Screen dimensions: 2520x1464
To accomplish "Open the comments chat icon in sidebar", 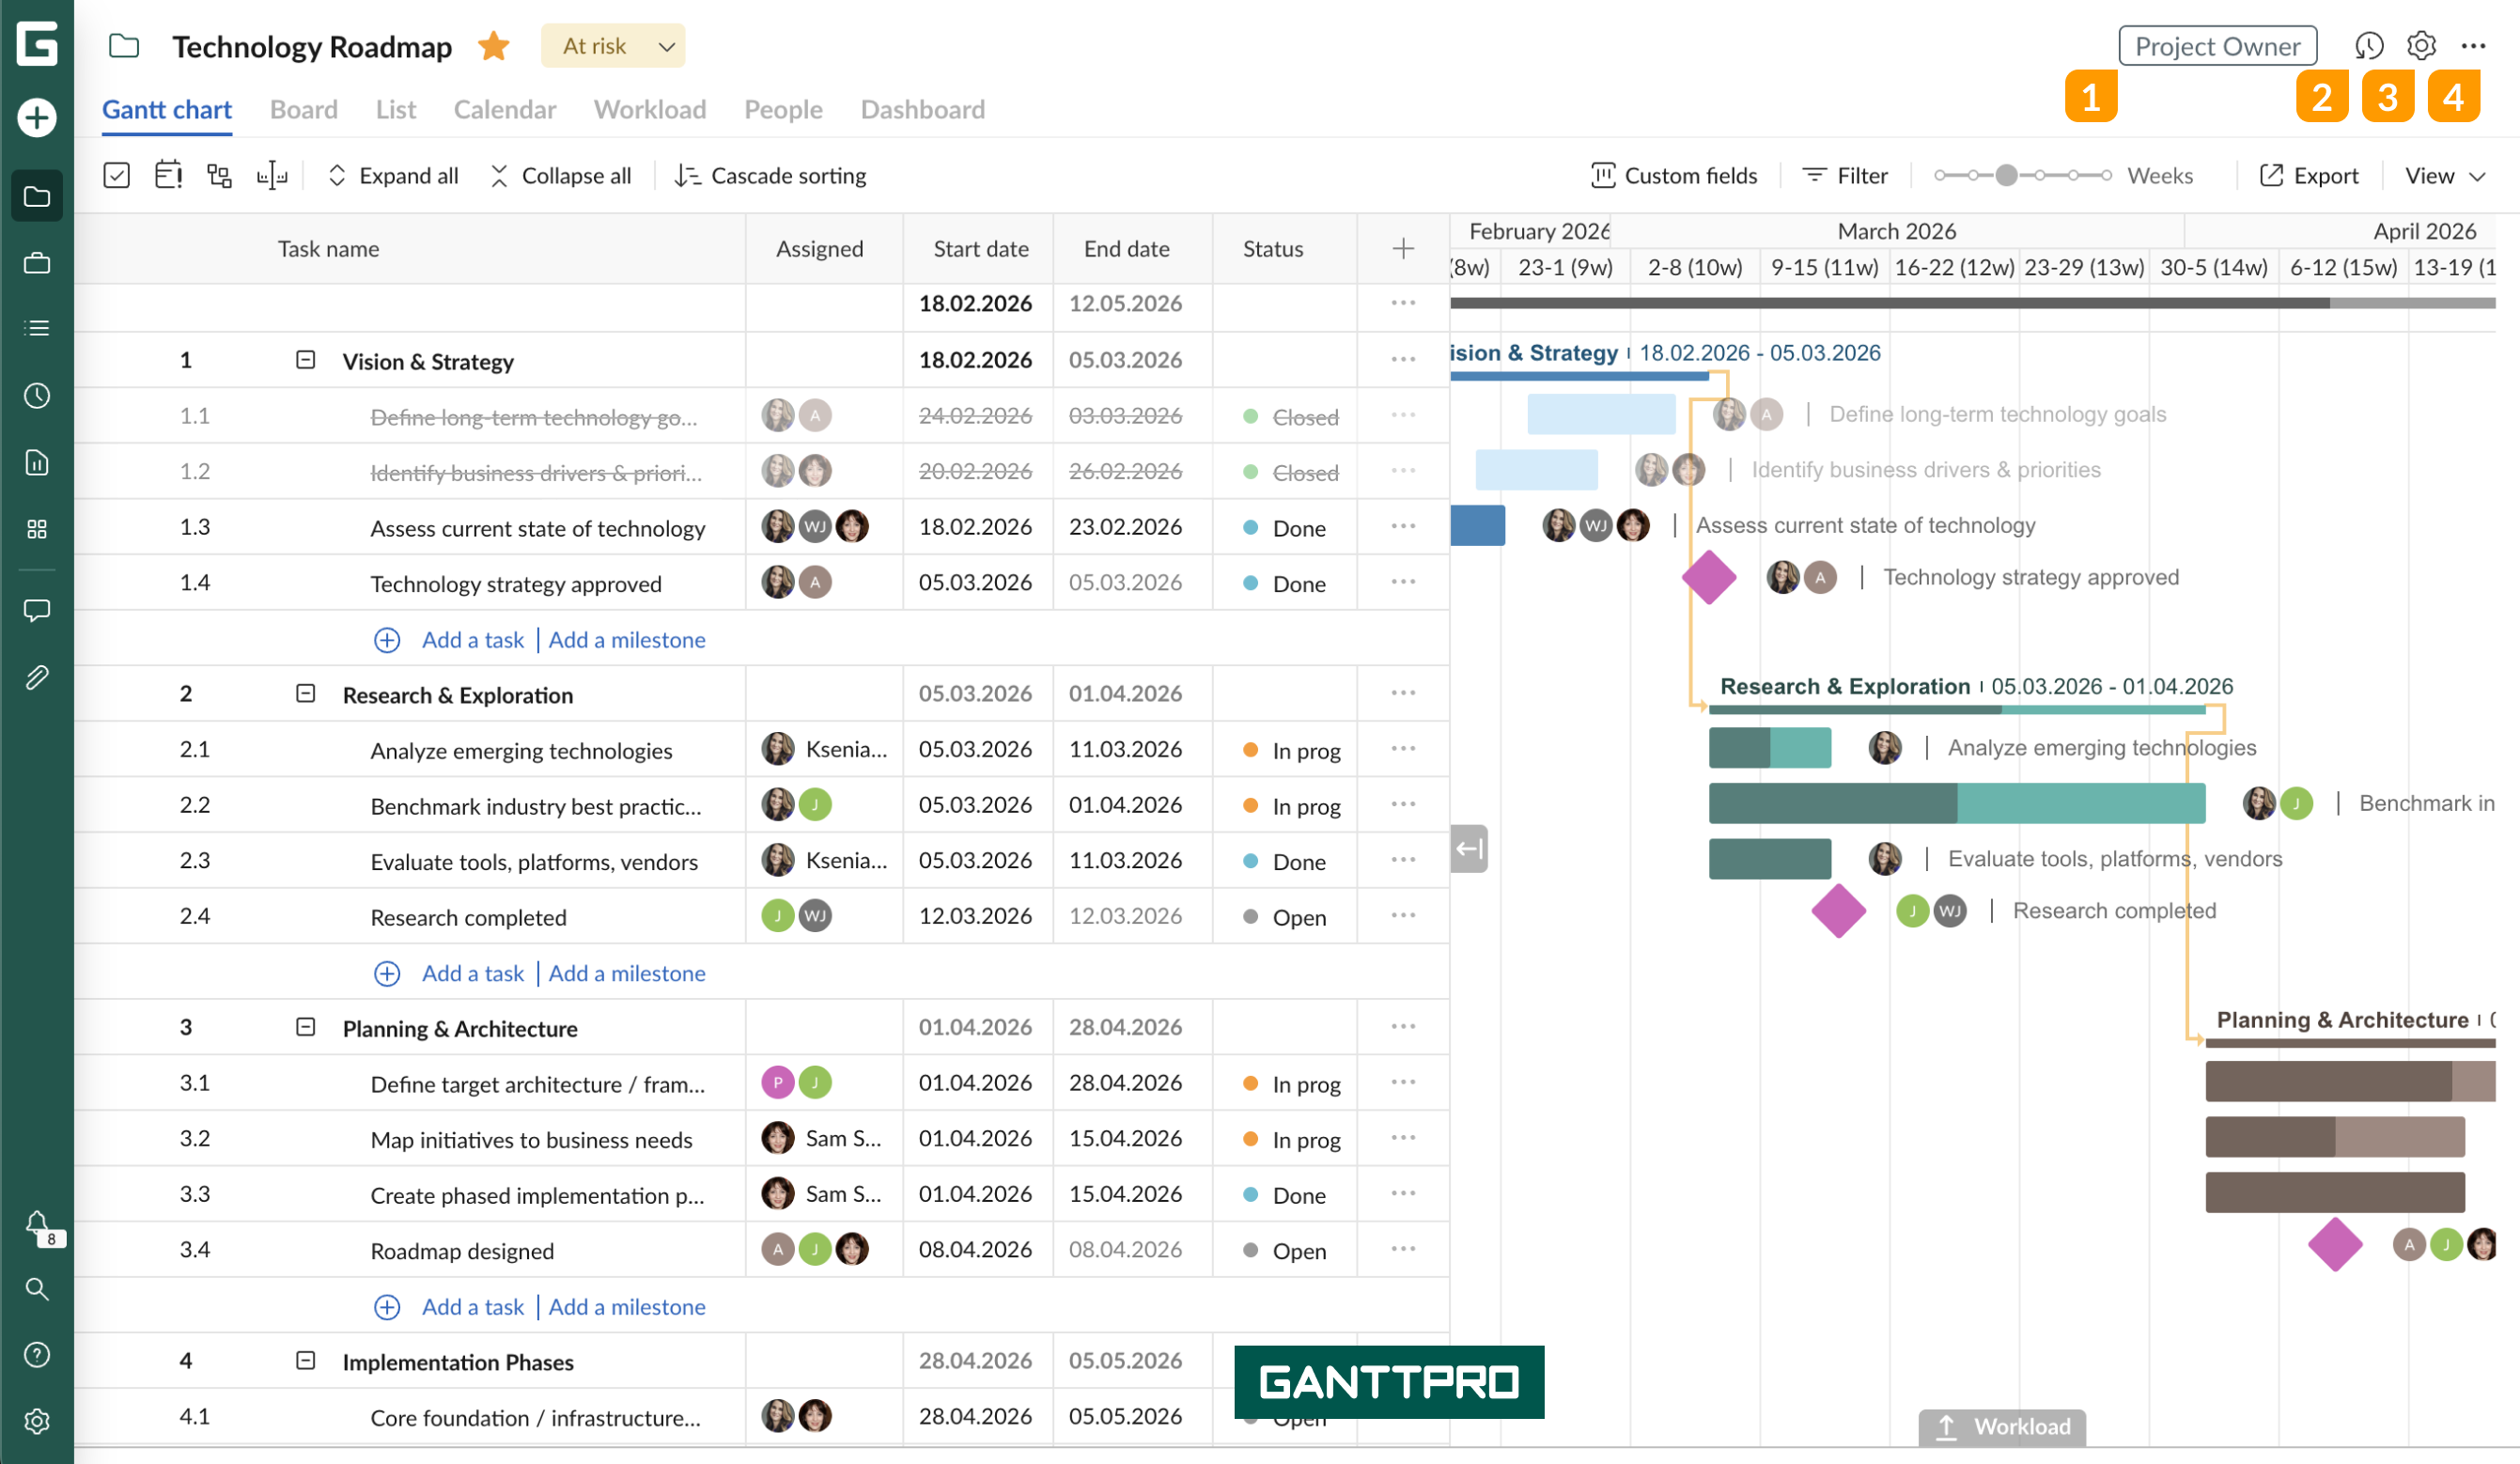I will click(37, 611).
